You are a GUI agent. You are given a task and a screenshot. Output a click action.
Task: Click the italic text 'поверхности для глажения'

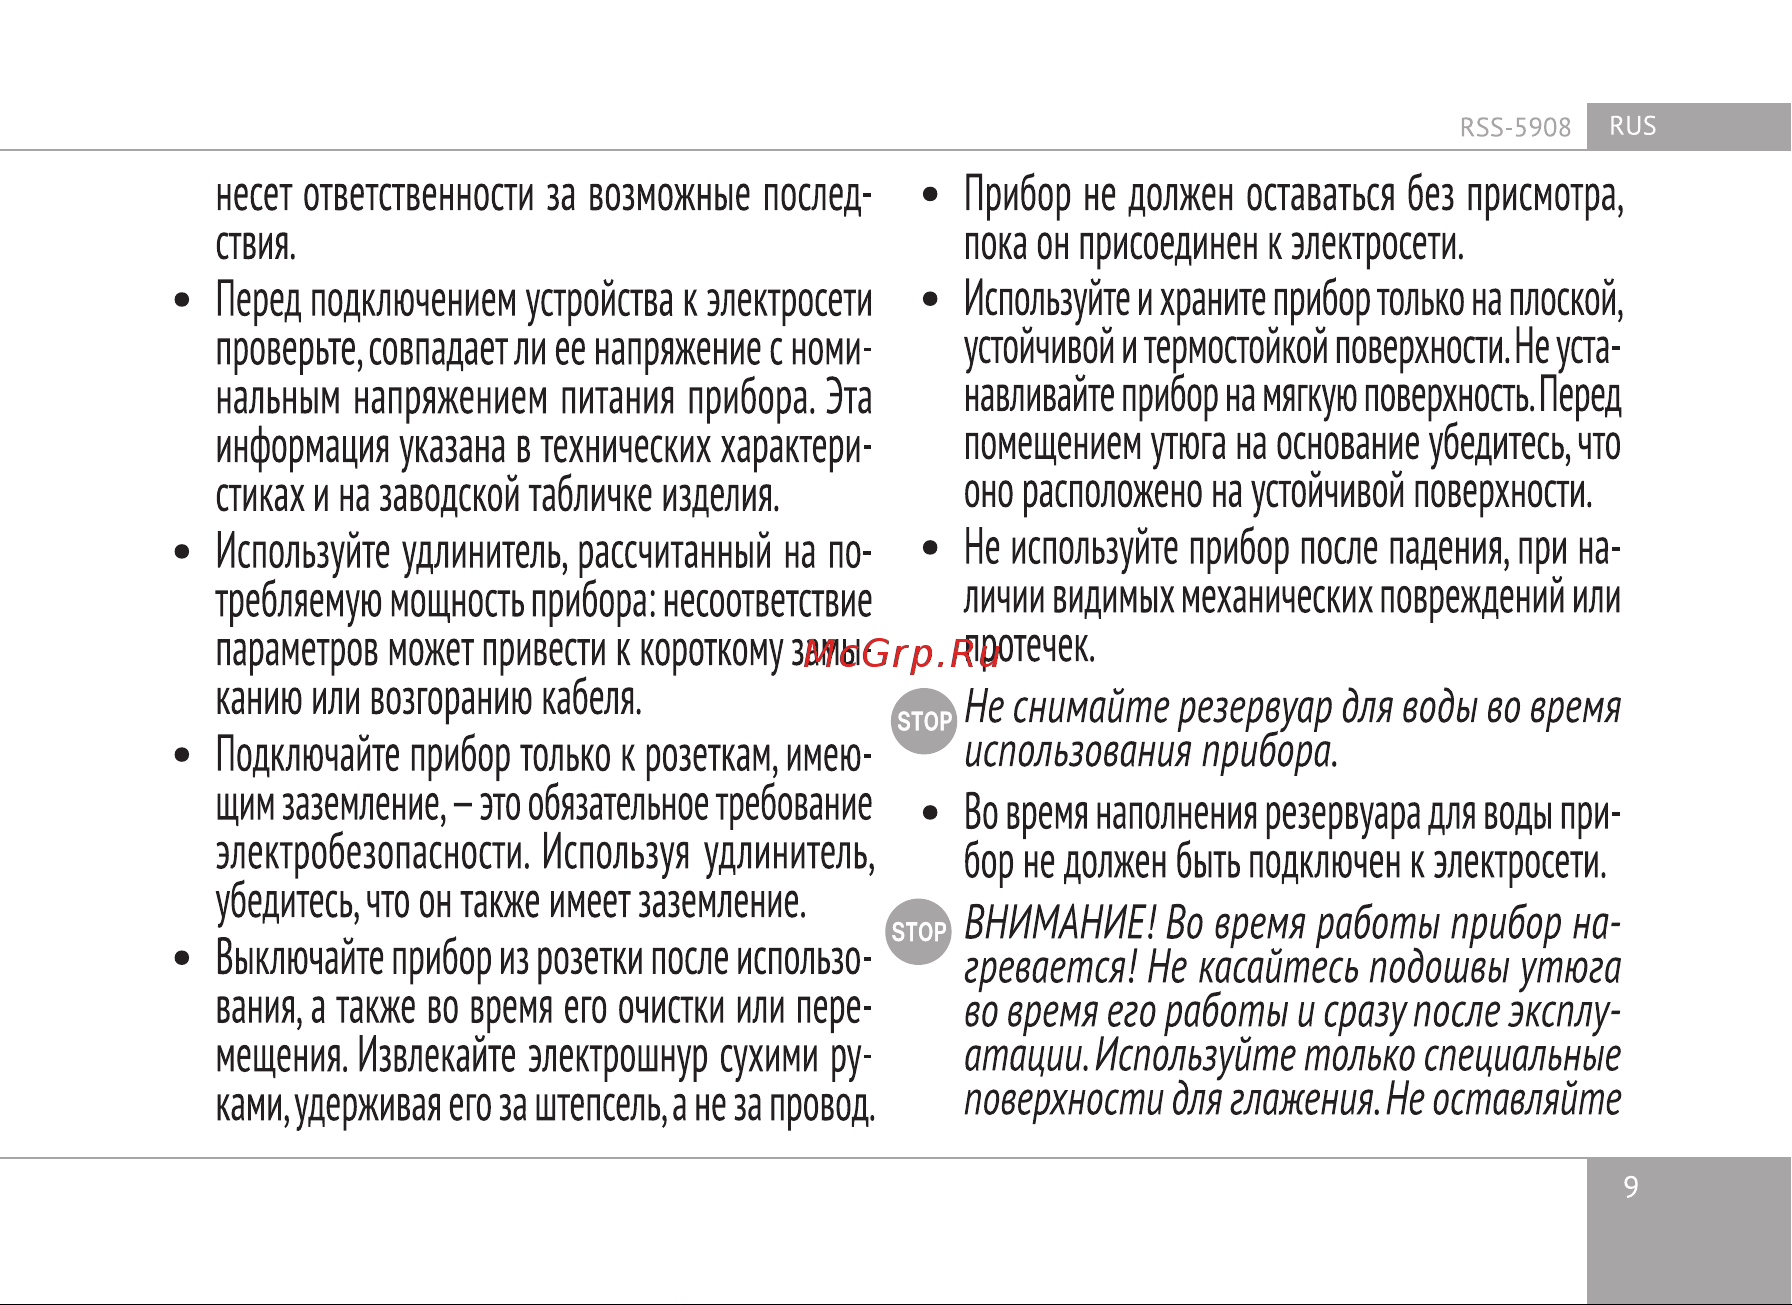[1170, 1100]
